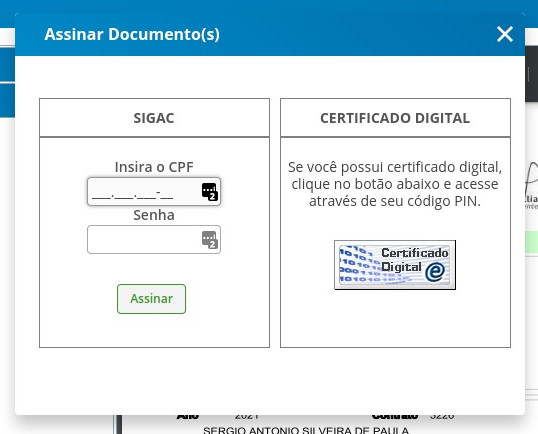The width and height of the screenshot is (538, 434).
Task: Click the blue 'e' logo on certificate button
Action: [x=435, y=272]
